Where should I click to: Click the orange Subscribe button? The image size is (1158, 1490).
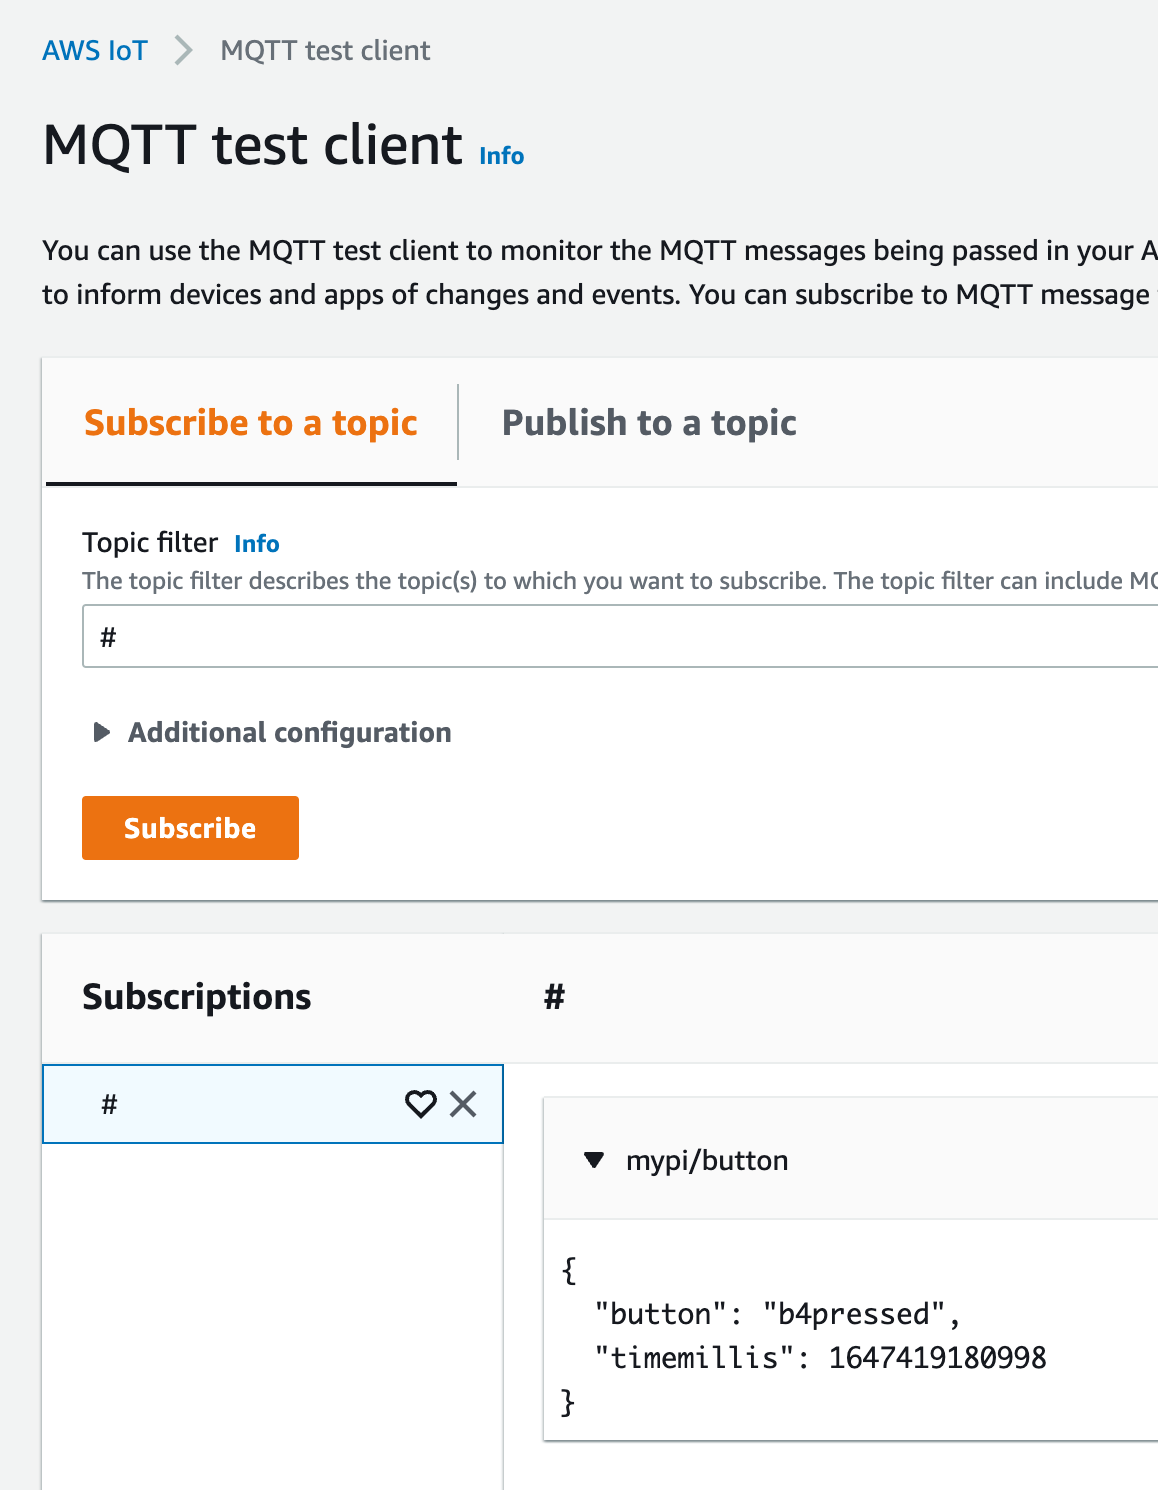[190, 828]
